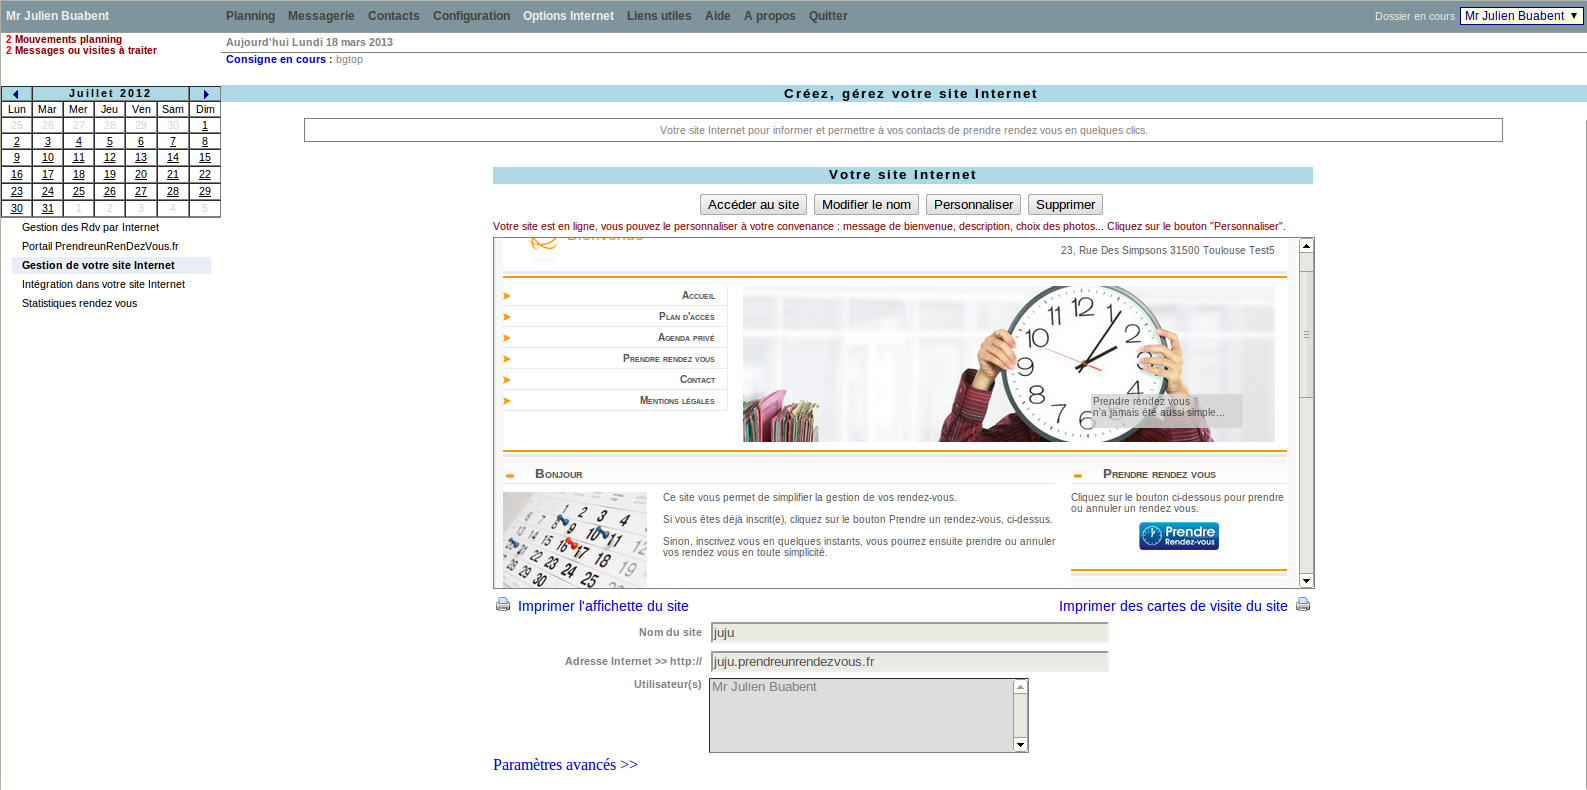Screen dimensions: 1587x790
Task: Select day 18 in July calendar
Action: (79, 175)
